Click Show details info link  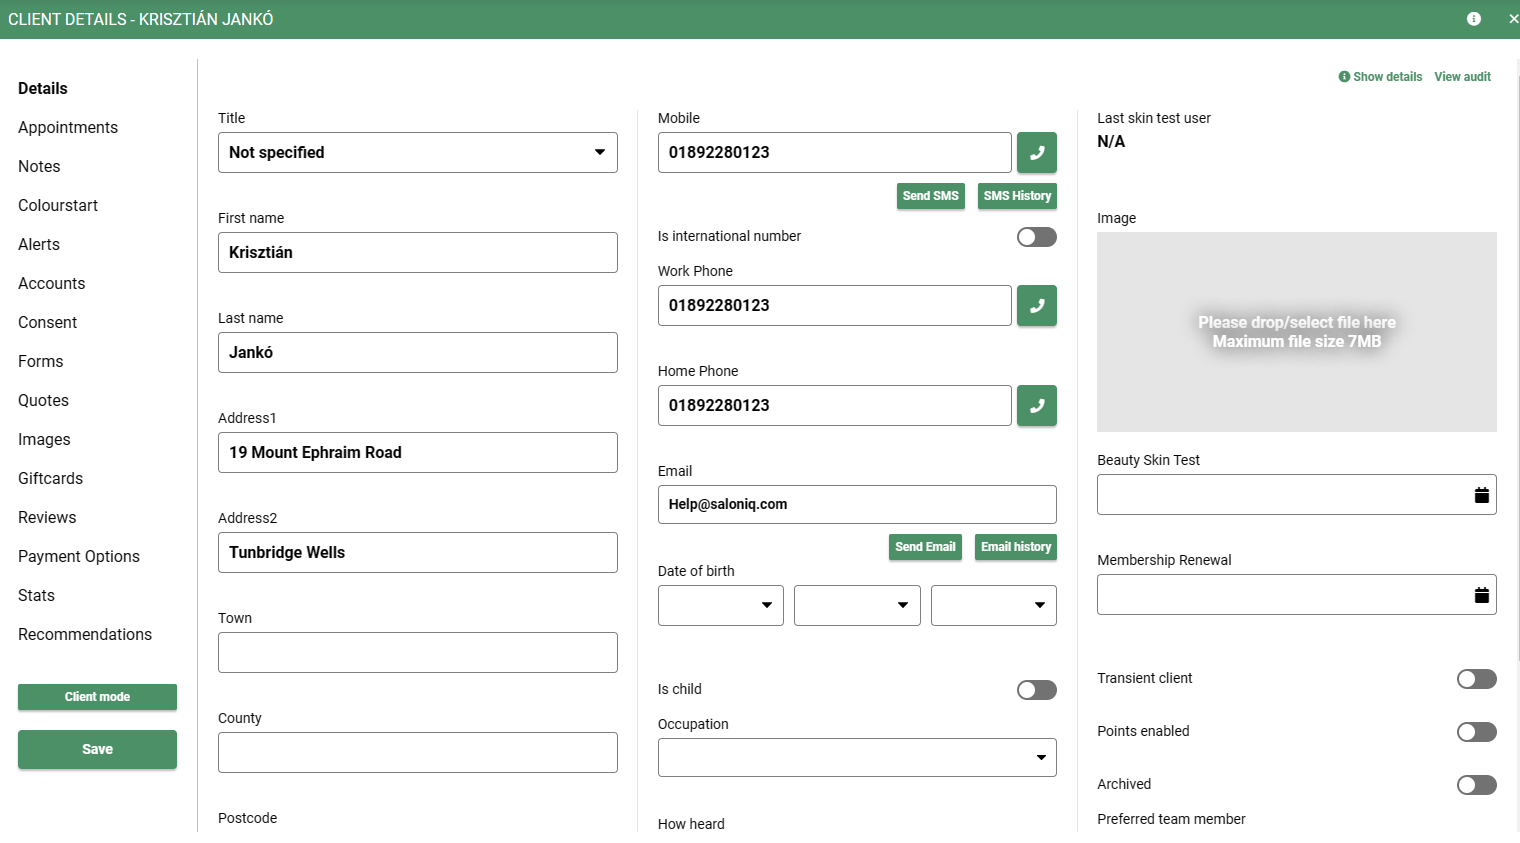[x=1380, y=77]
